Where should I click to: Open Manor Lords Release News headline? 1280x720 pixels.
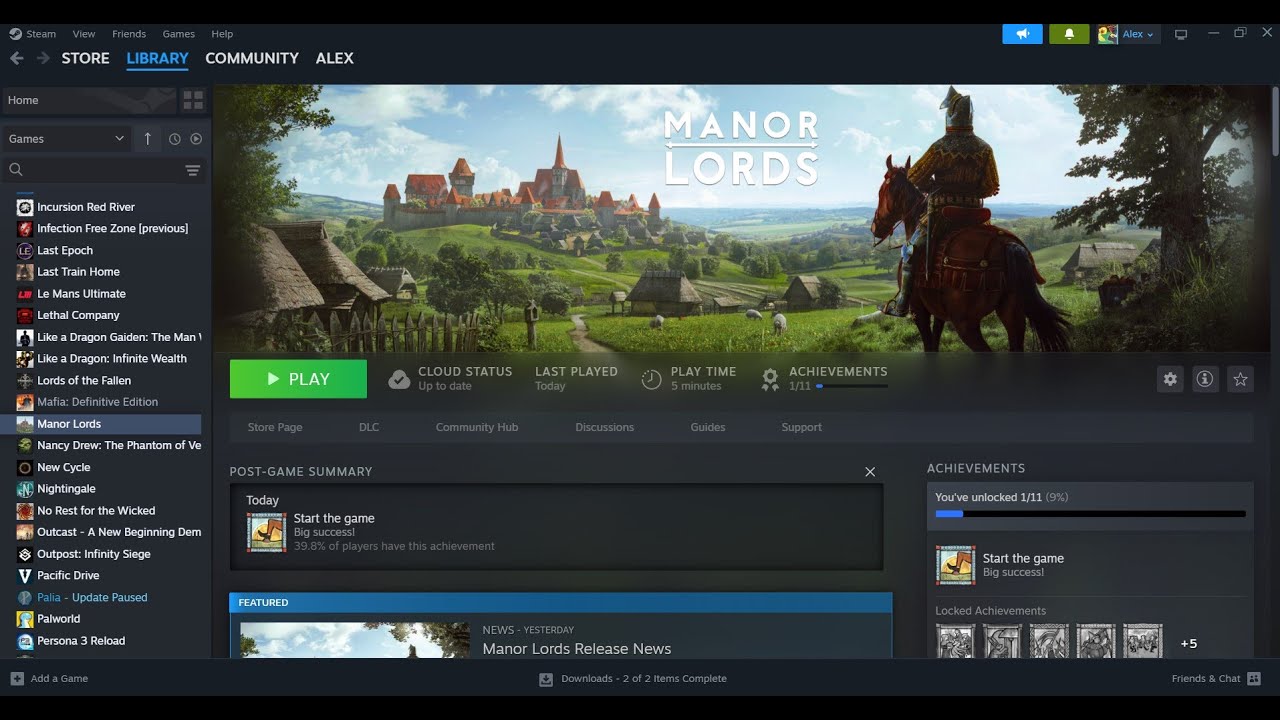pos(577,649)
